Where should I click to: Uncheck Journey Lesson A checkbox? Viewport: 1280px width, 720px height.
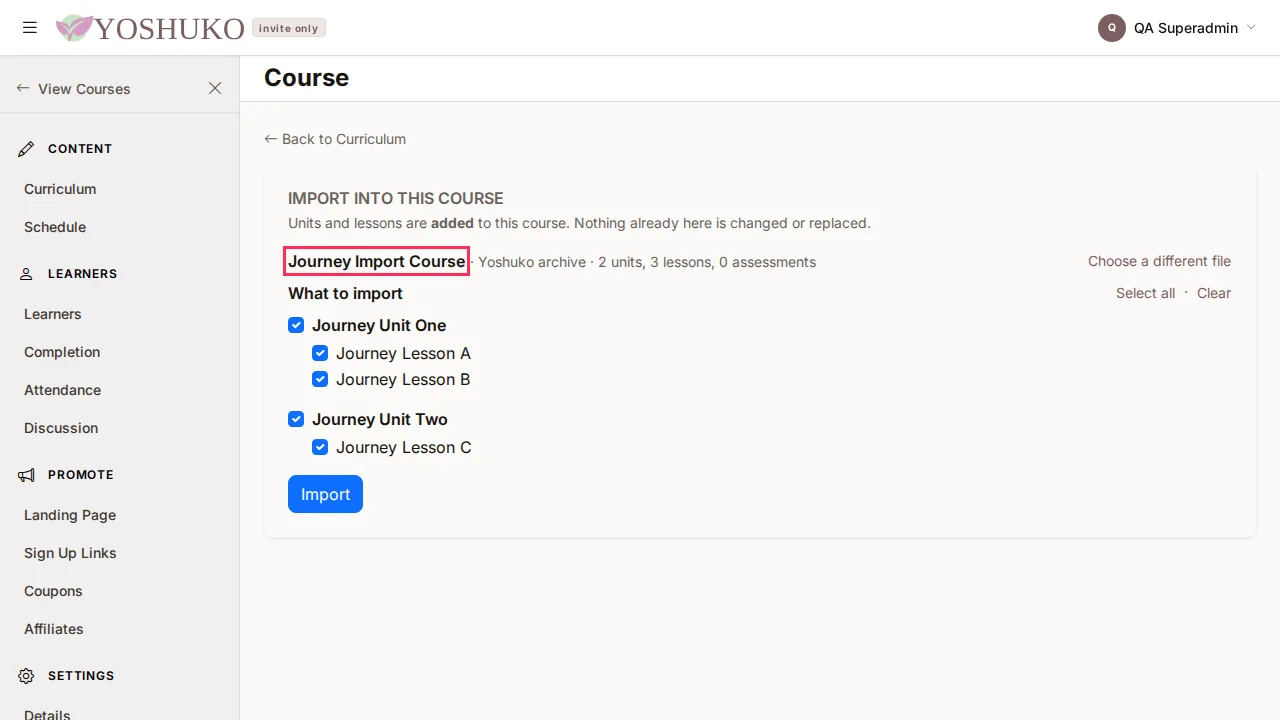click(320, 353)
